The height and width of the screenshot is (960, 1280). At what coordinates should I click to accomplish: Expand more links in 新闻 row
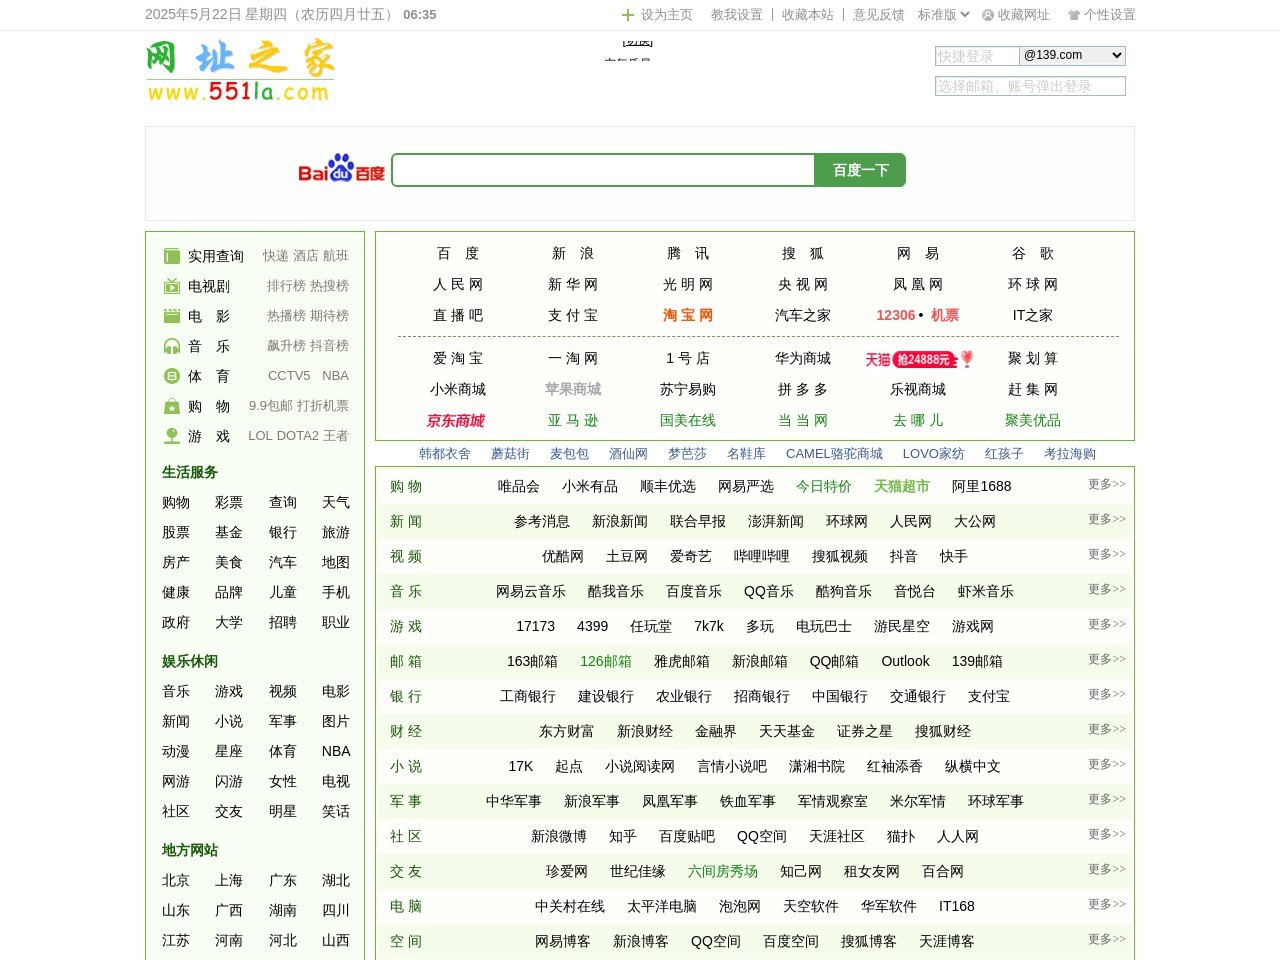point(1107,519)
